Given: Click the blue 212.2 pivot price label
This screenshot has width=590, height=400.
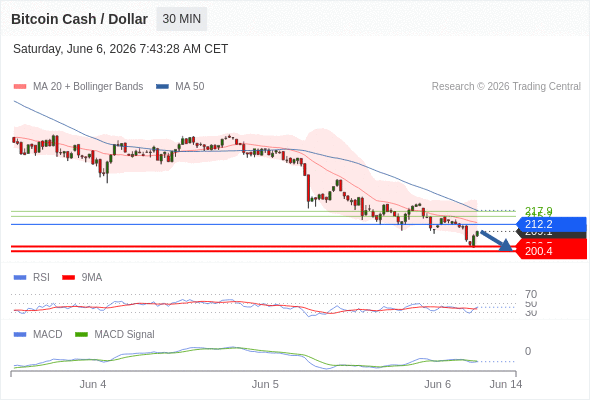Looking at the screenshot, I should tap(552, 224).
